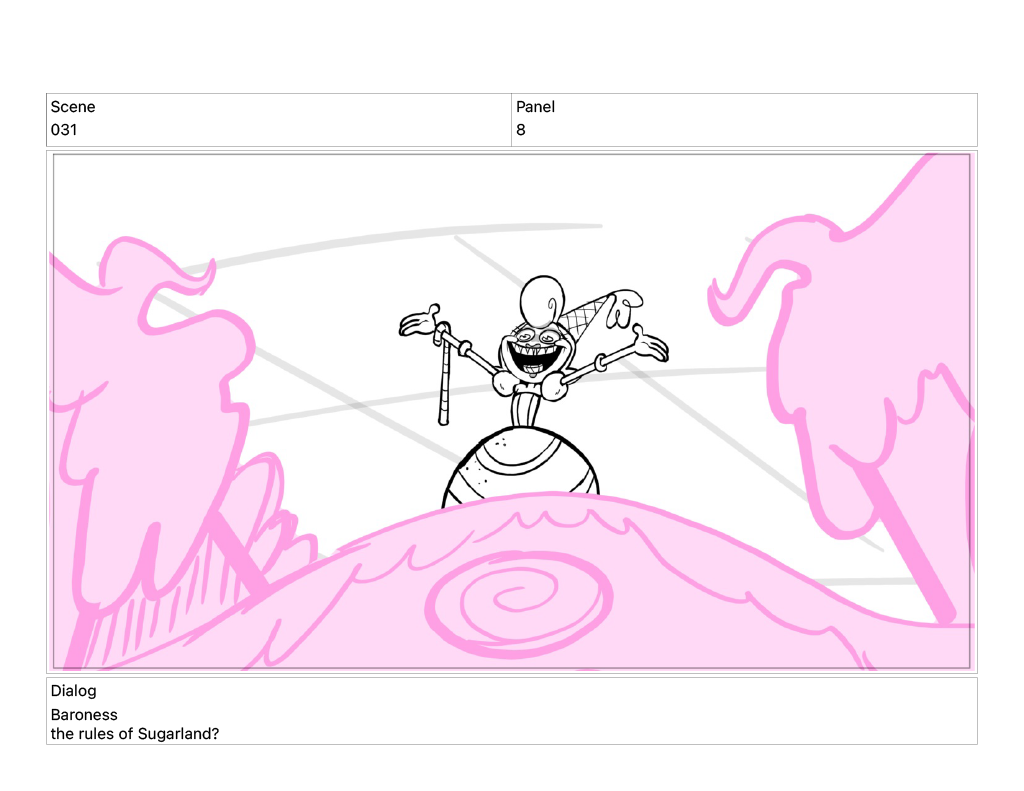Click the Baroness's outstretched right-side hand

point(647,346)
